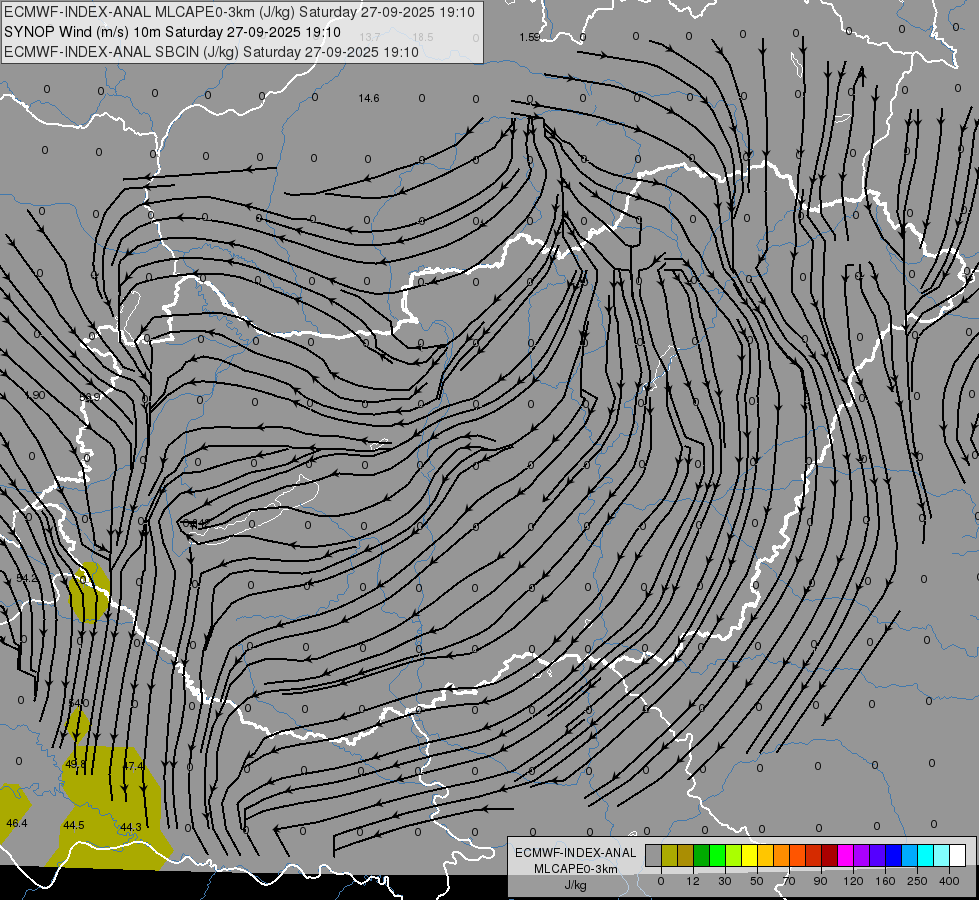Click the legend tick value 250
979x900 pixels.
pos(917,881)
